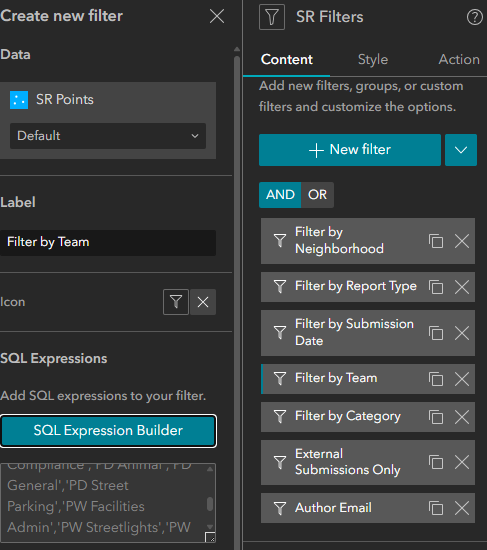Image resolution: width=487 pixels, height=550 pixels.
Task: Open the SQL Expression Builder
Action: click(108, 431)
